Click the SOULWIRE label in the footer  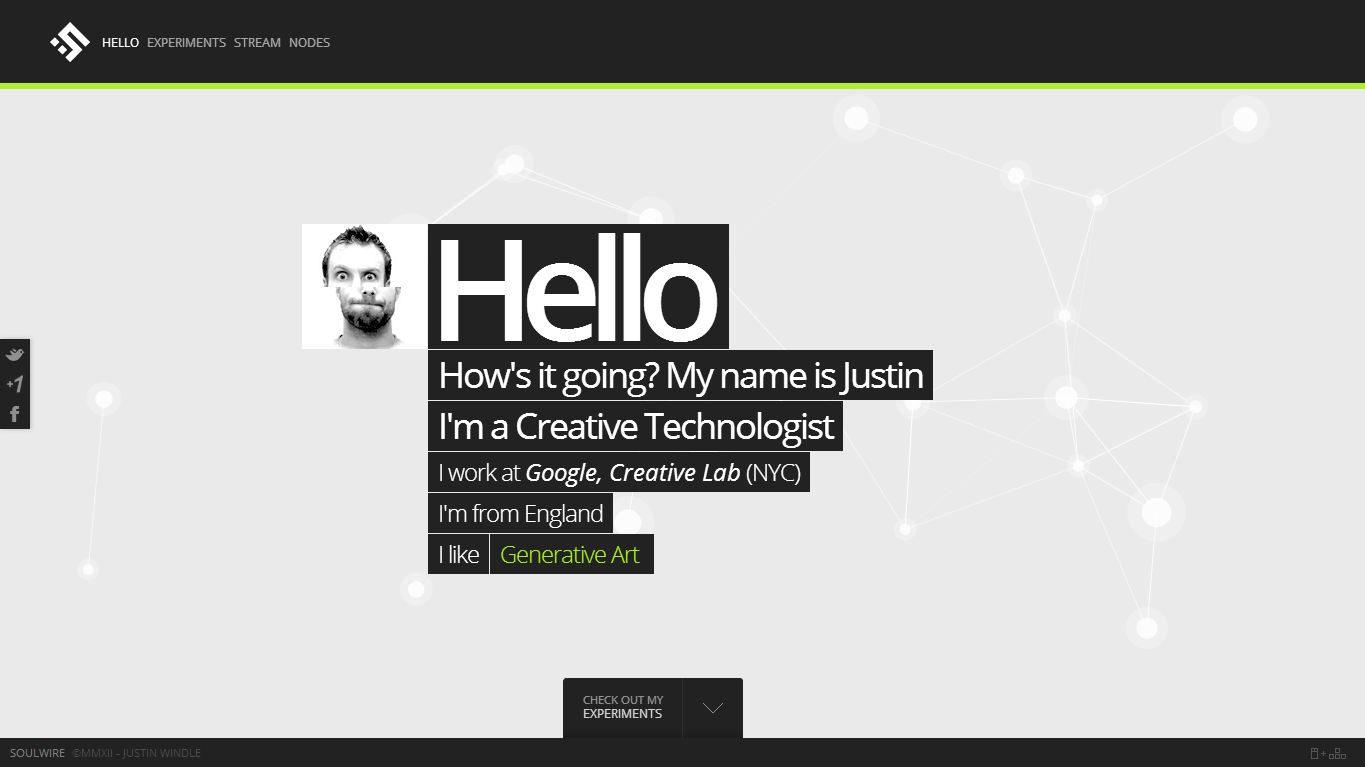38,753
